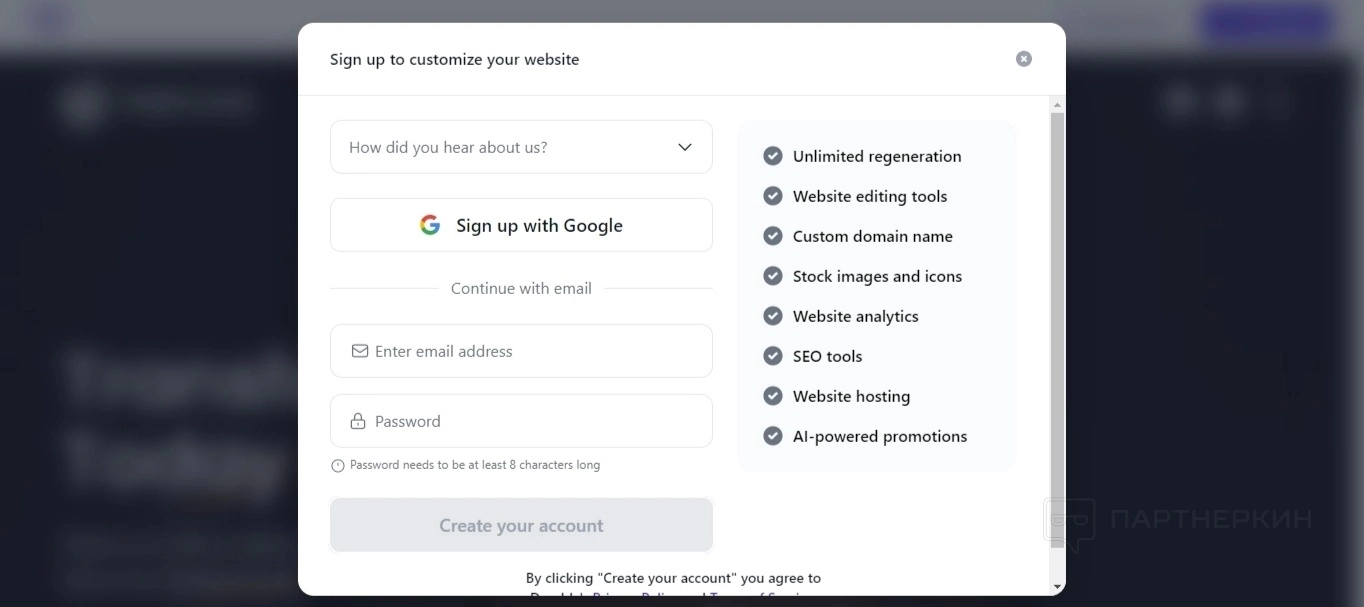The width and height of the screenshot is (1364, 607).
Task: Click checkmark beside Website analytics
Action: click(772, 316)
